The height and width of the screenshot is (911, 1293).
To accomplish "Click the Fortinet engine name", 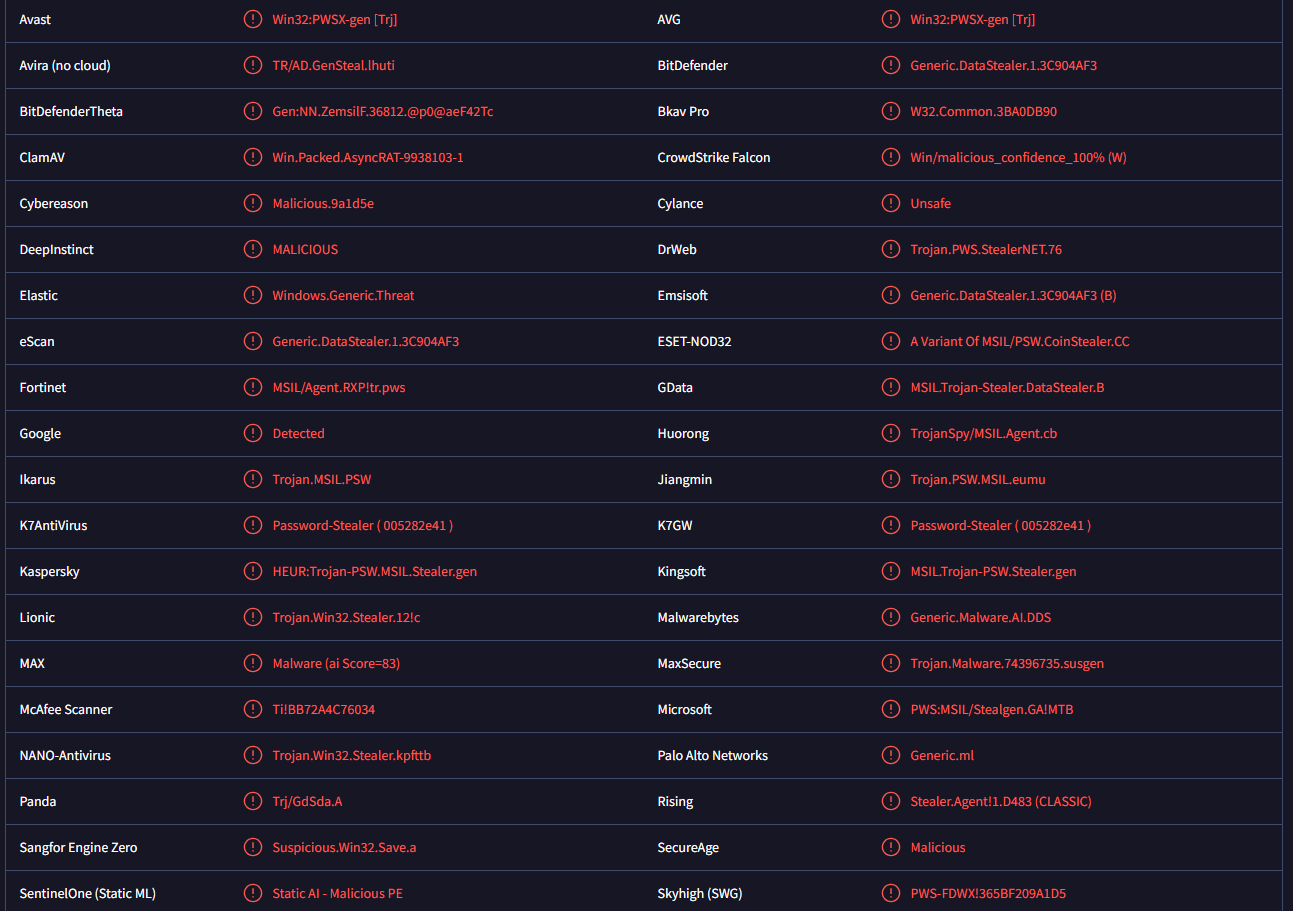I will (43, 387).
